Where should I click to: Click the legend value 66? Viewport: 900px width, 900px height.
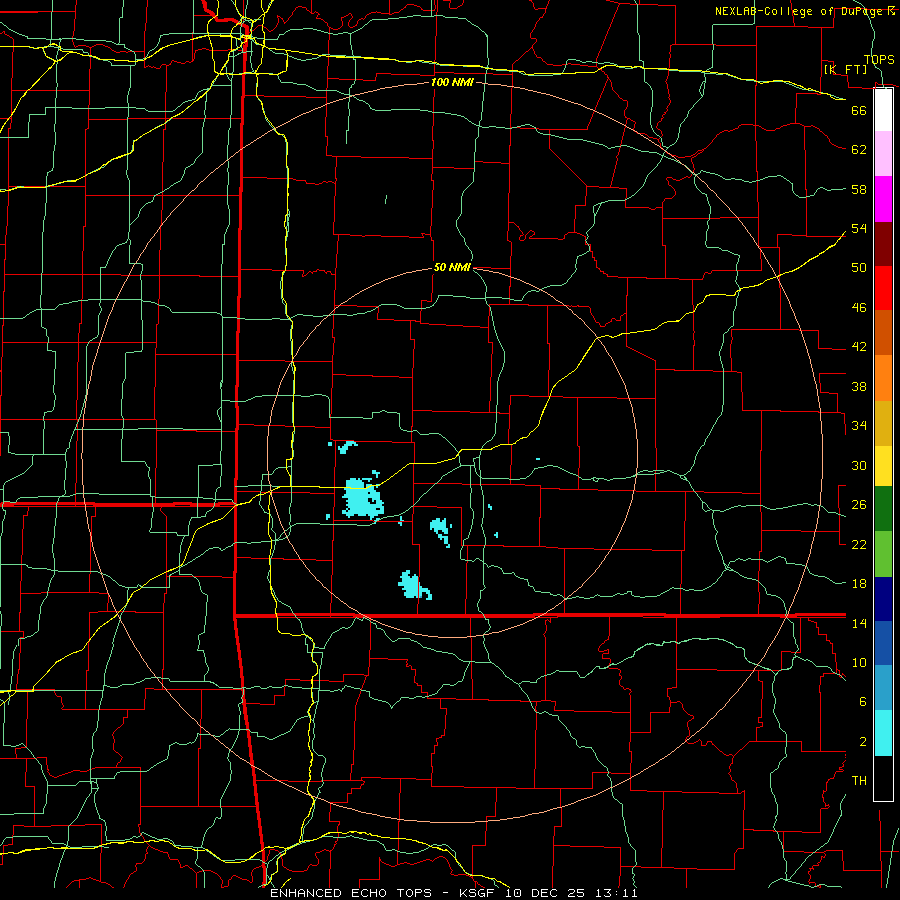coord(859,110)
